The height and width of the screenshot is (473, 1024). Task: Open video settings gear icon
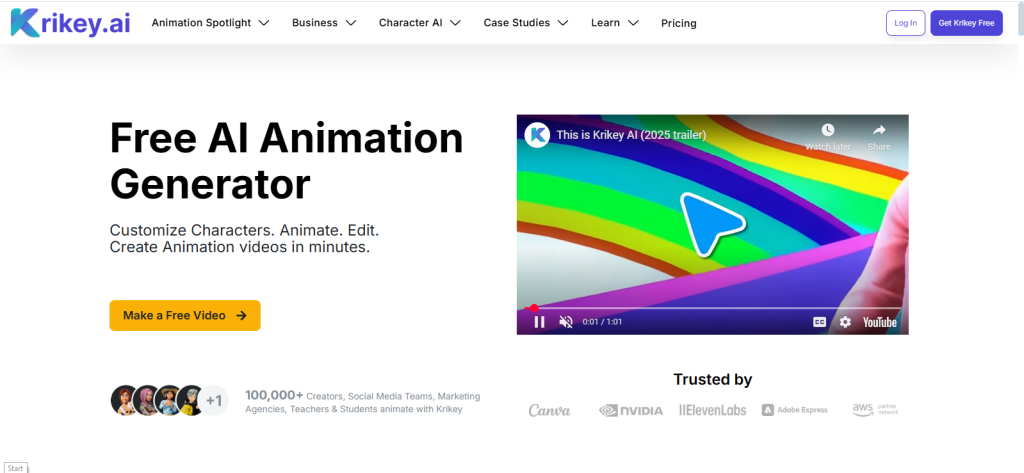[x=845, y=322]
